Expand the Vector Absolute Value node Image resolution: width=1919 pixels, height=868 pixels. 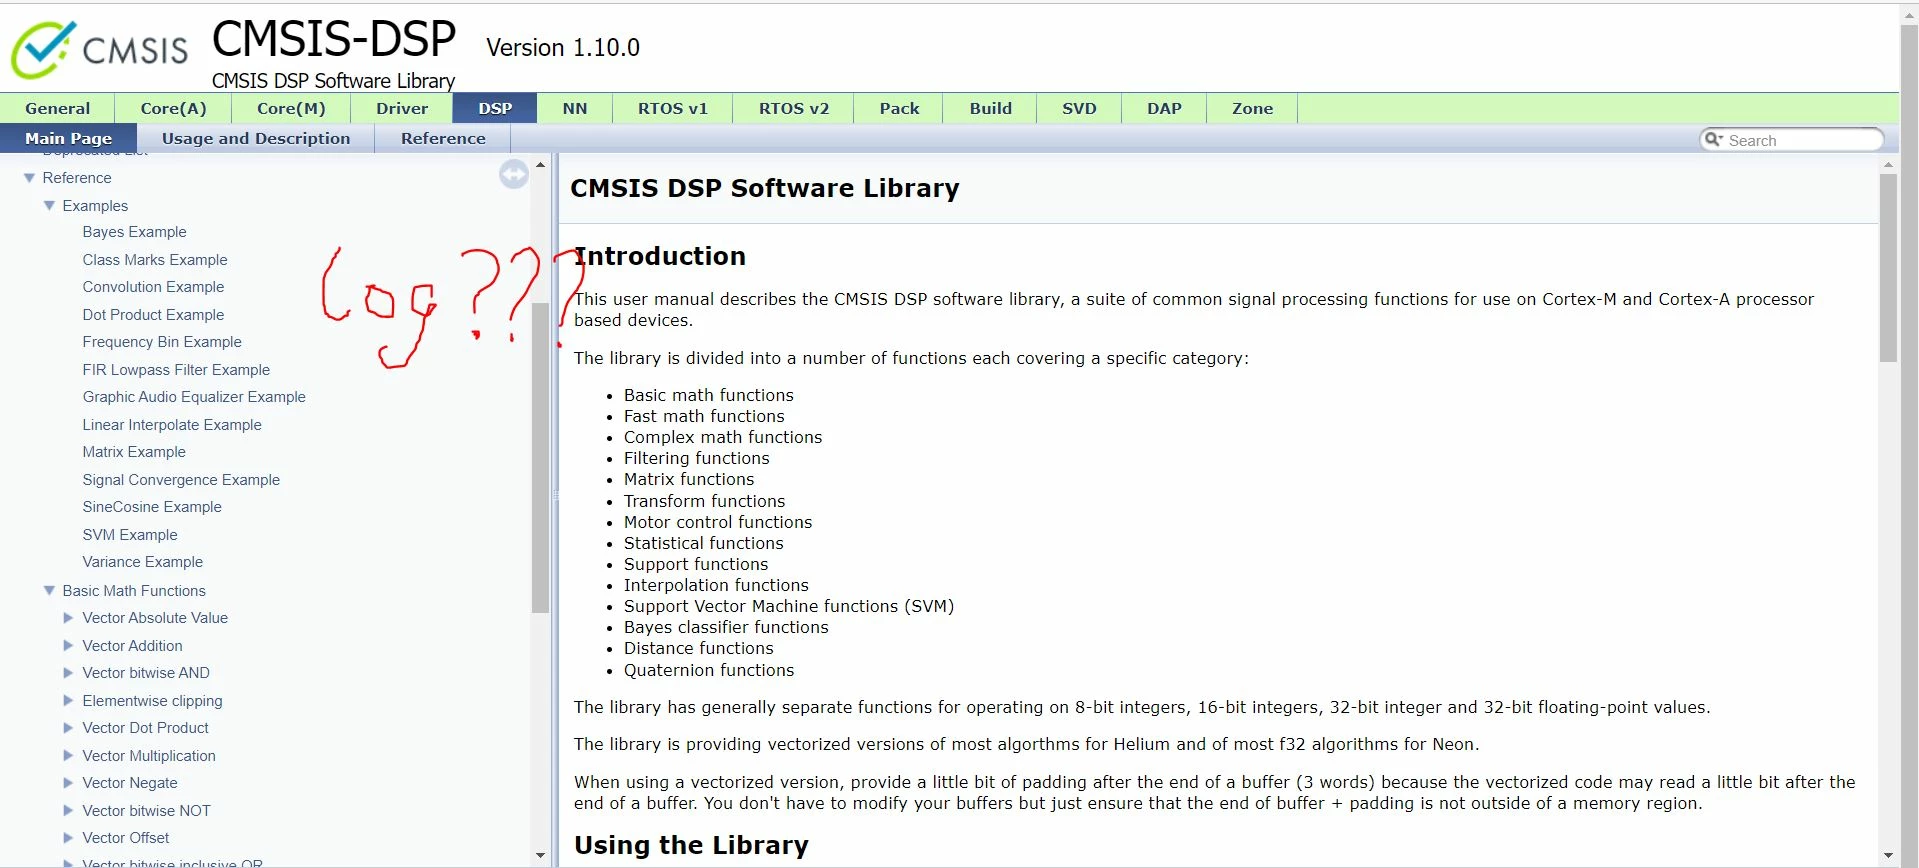pyautogui.click(x=69, y=618)
